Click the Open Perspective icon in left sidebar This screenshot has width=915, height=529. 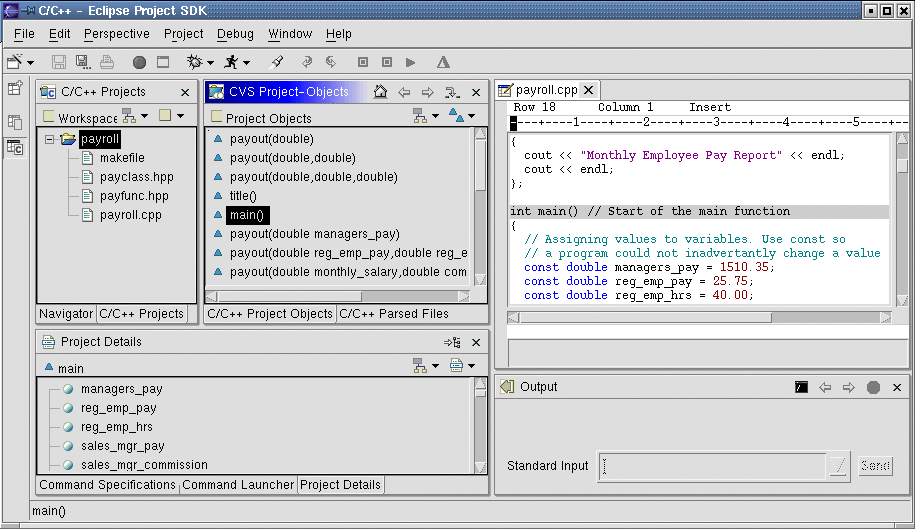pos(15,88)
